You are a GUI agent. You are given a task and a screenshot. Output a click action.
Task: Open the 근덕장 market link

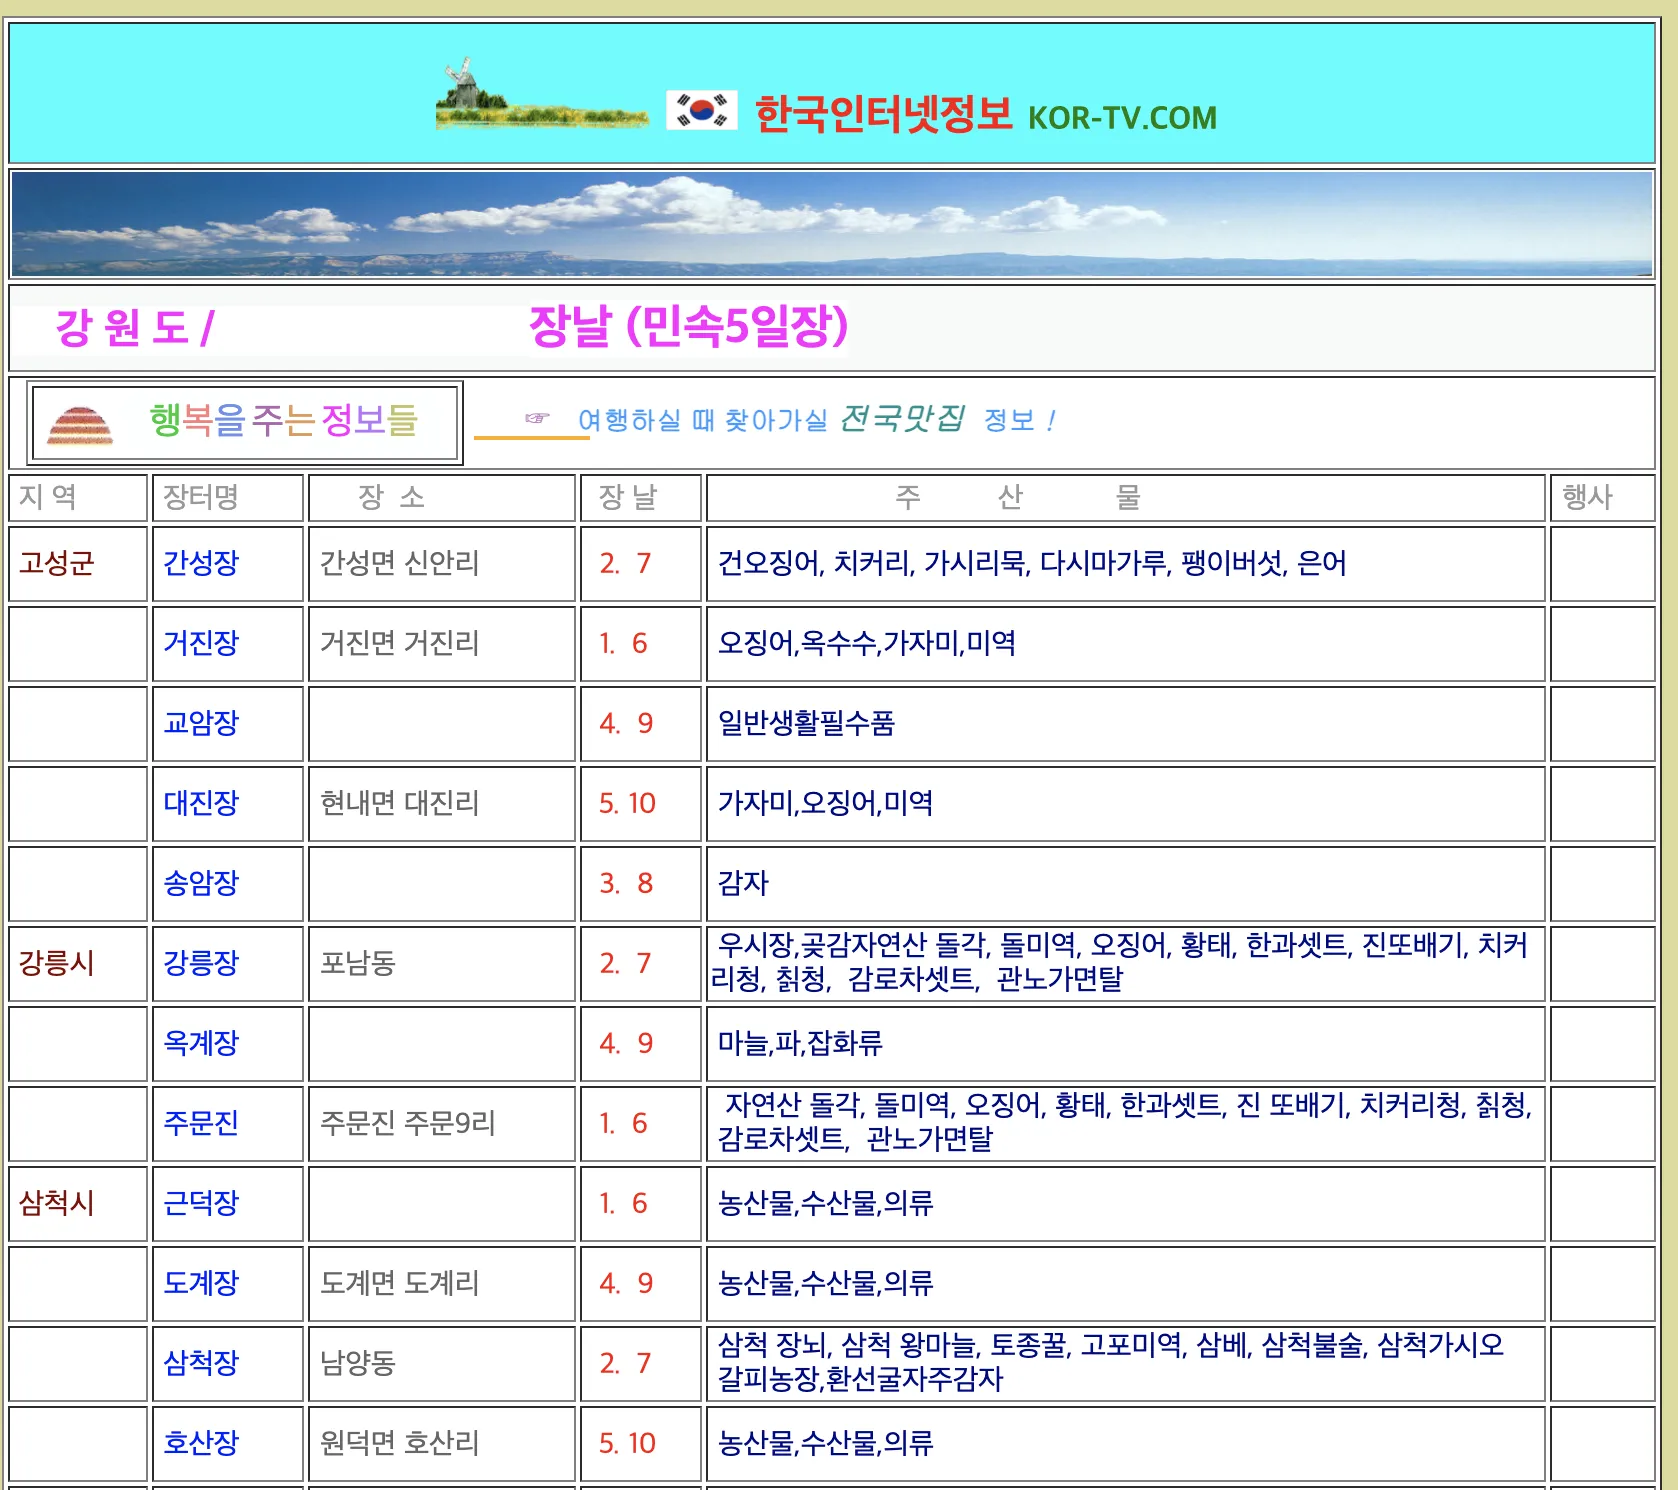tap(201, 1203)
